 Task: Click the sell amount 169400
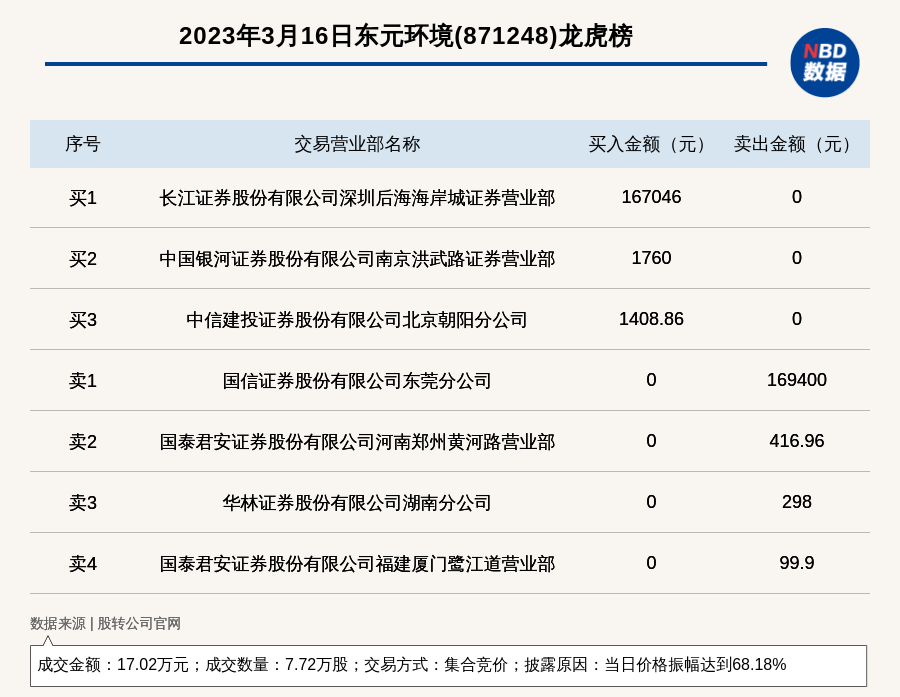(x=796, y=380)
